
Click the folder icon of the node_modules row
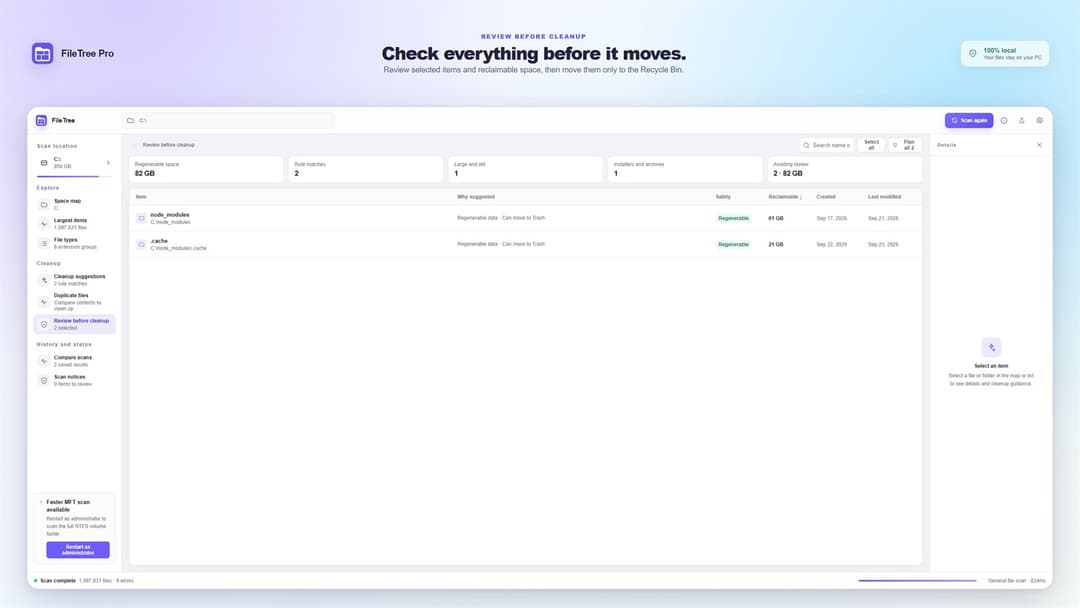141,218
